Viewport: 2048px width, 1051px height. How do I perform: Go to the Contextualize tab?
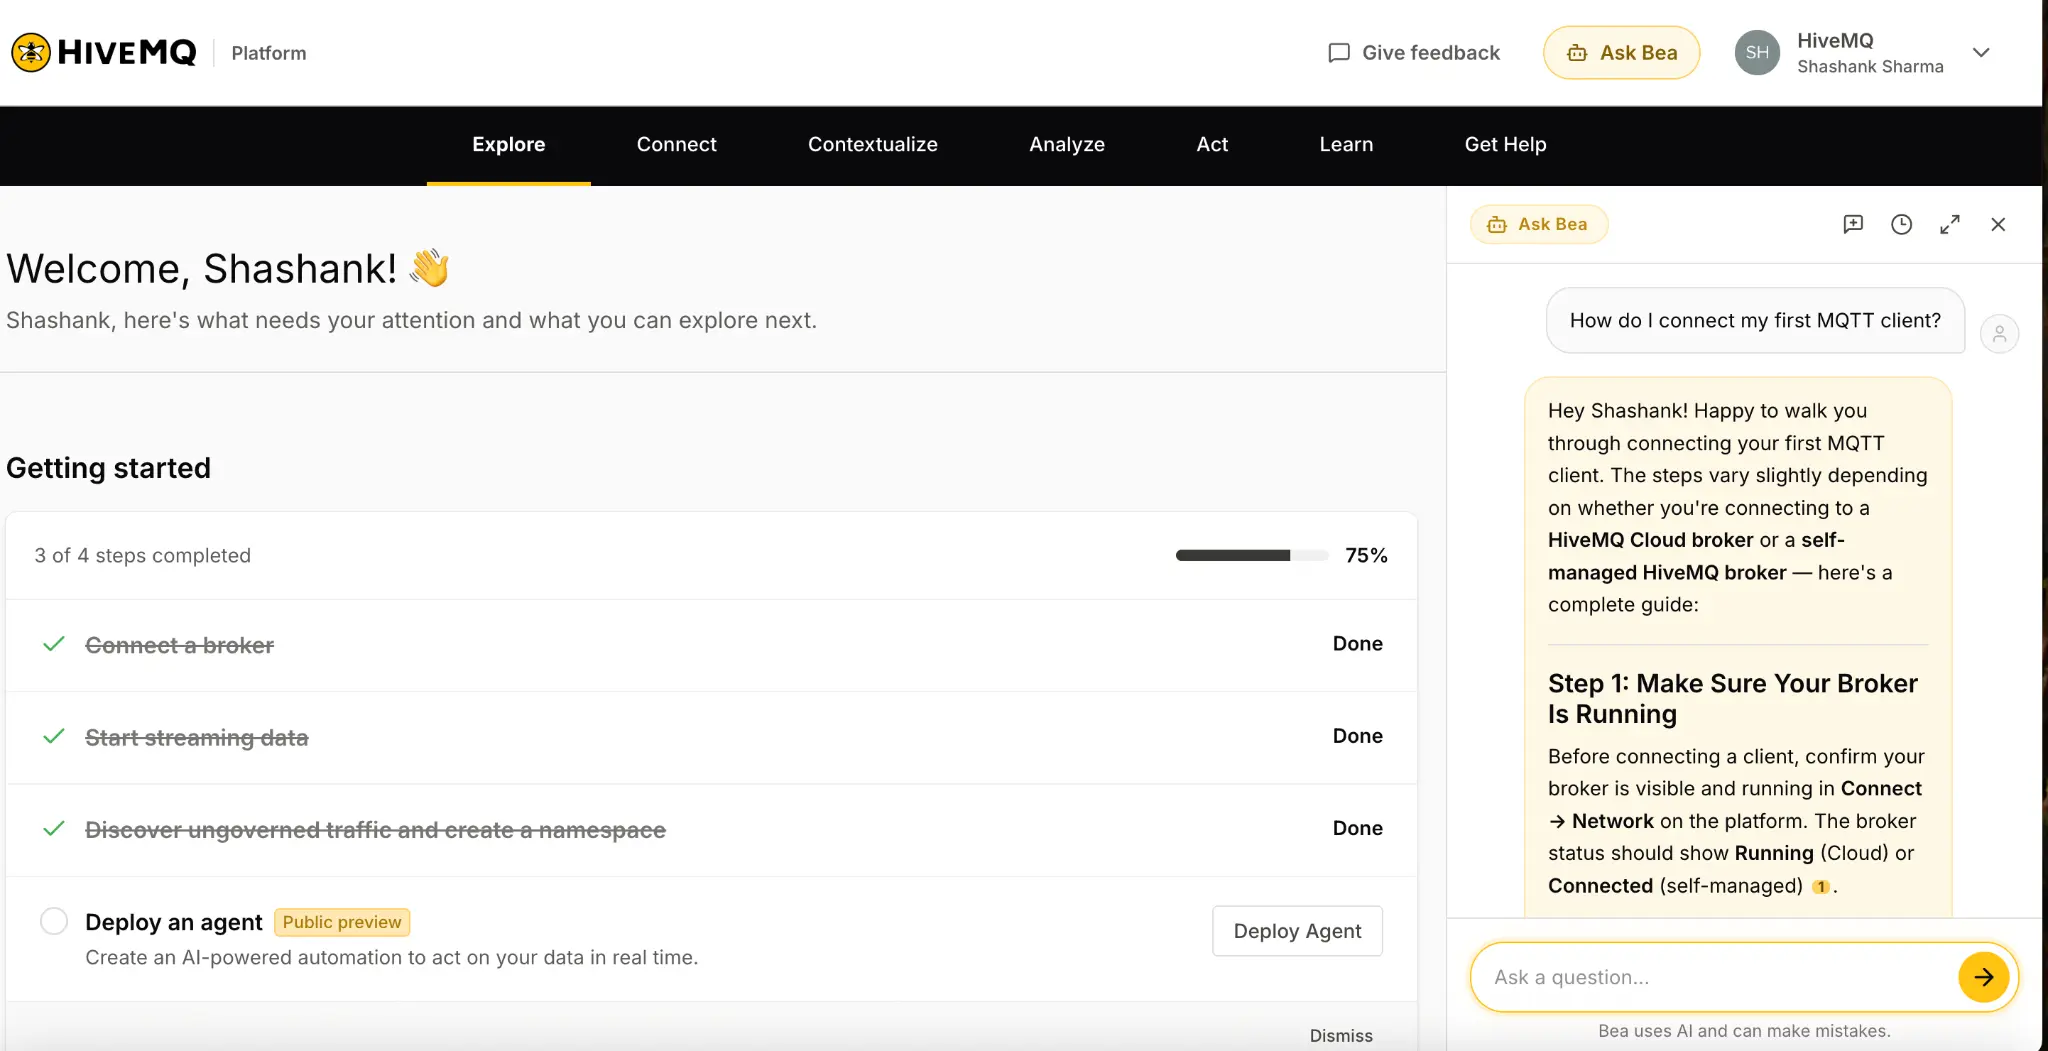[873, 144]
